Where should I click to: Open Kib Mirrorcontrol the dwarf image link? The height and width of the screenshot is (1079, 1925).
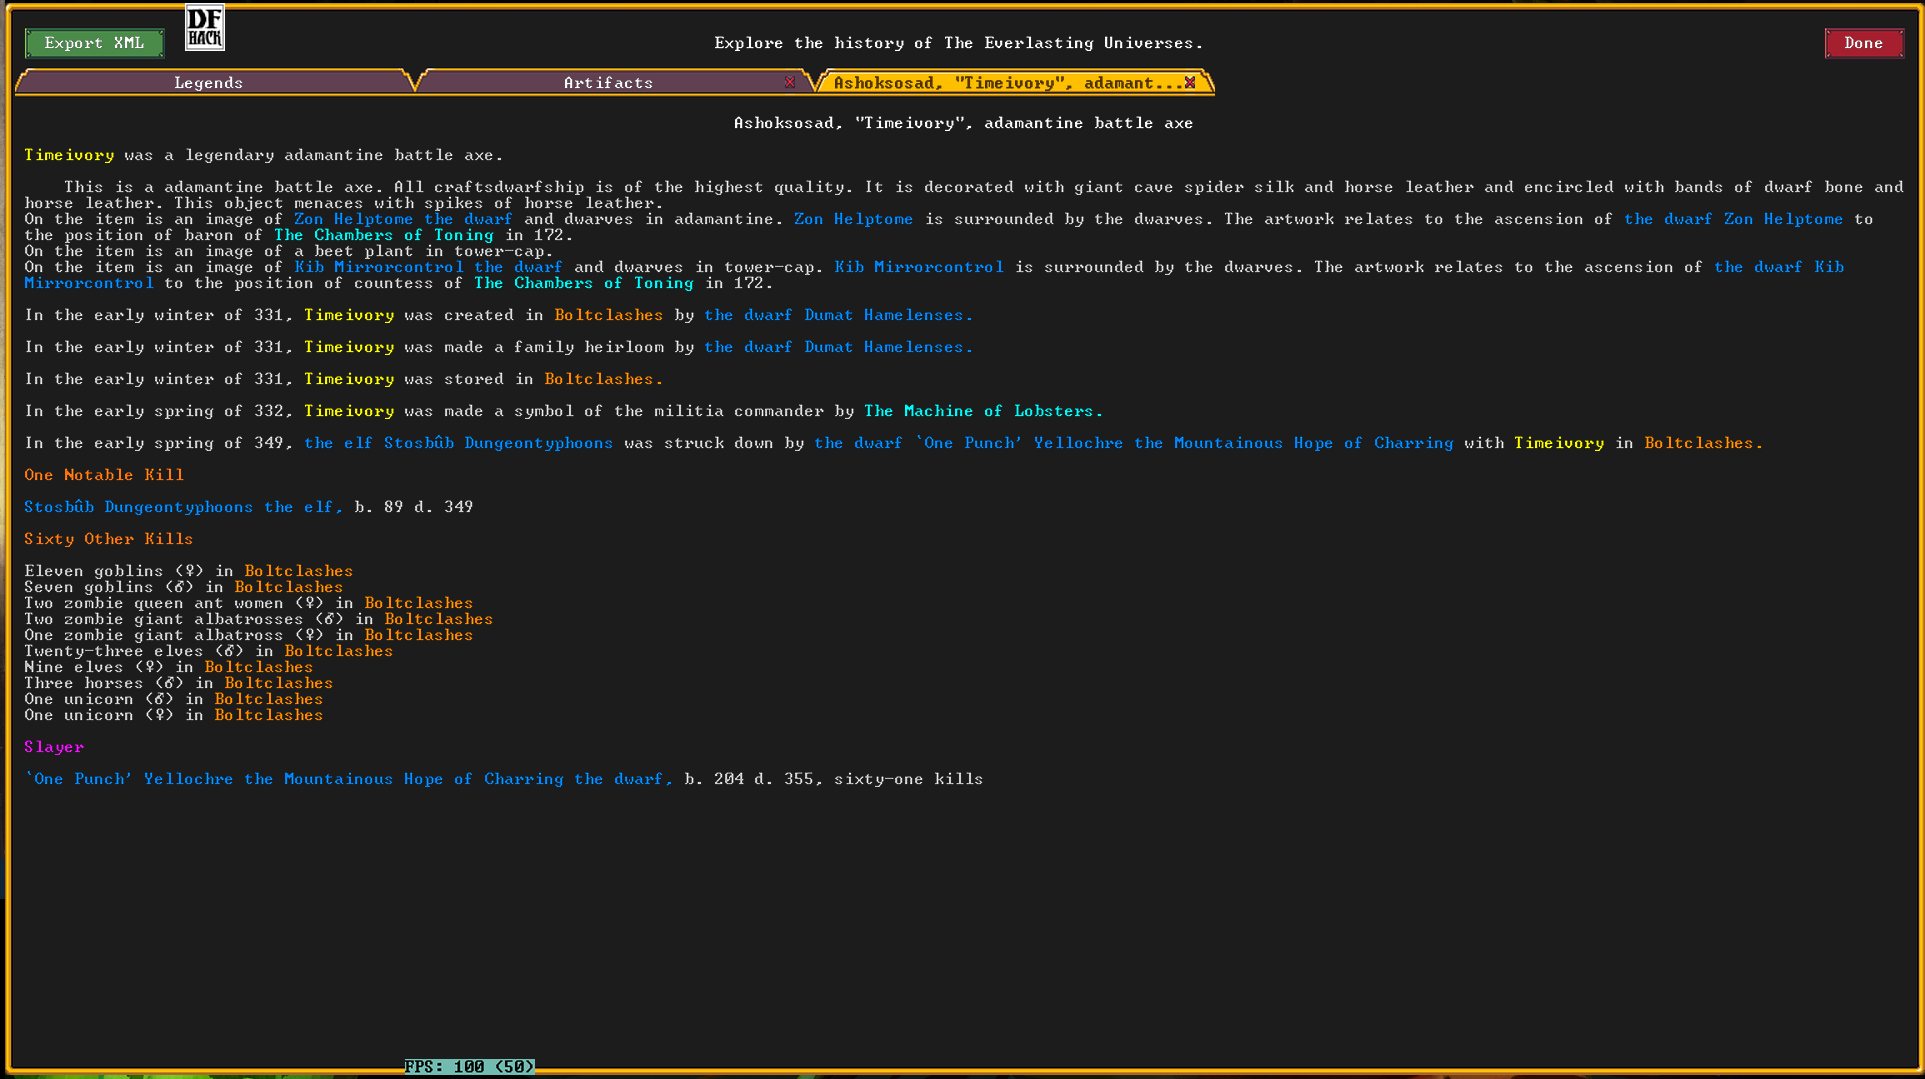428,267
